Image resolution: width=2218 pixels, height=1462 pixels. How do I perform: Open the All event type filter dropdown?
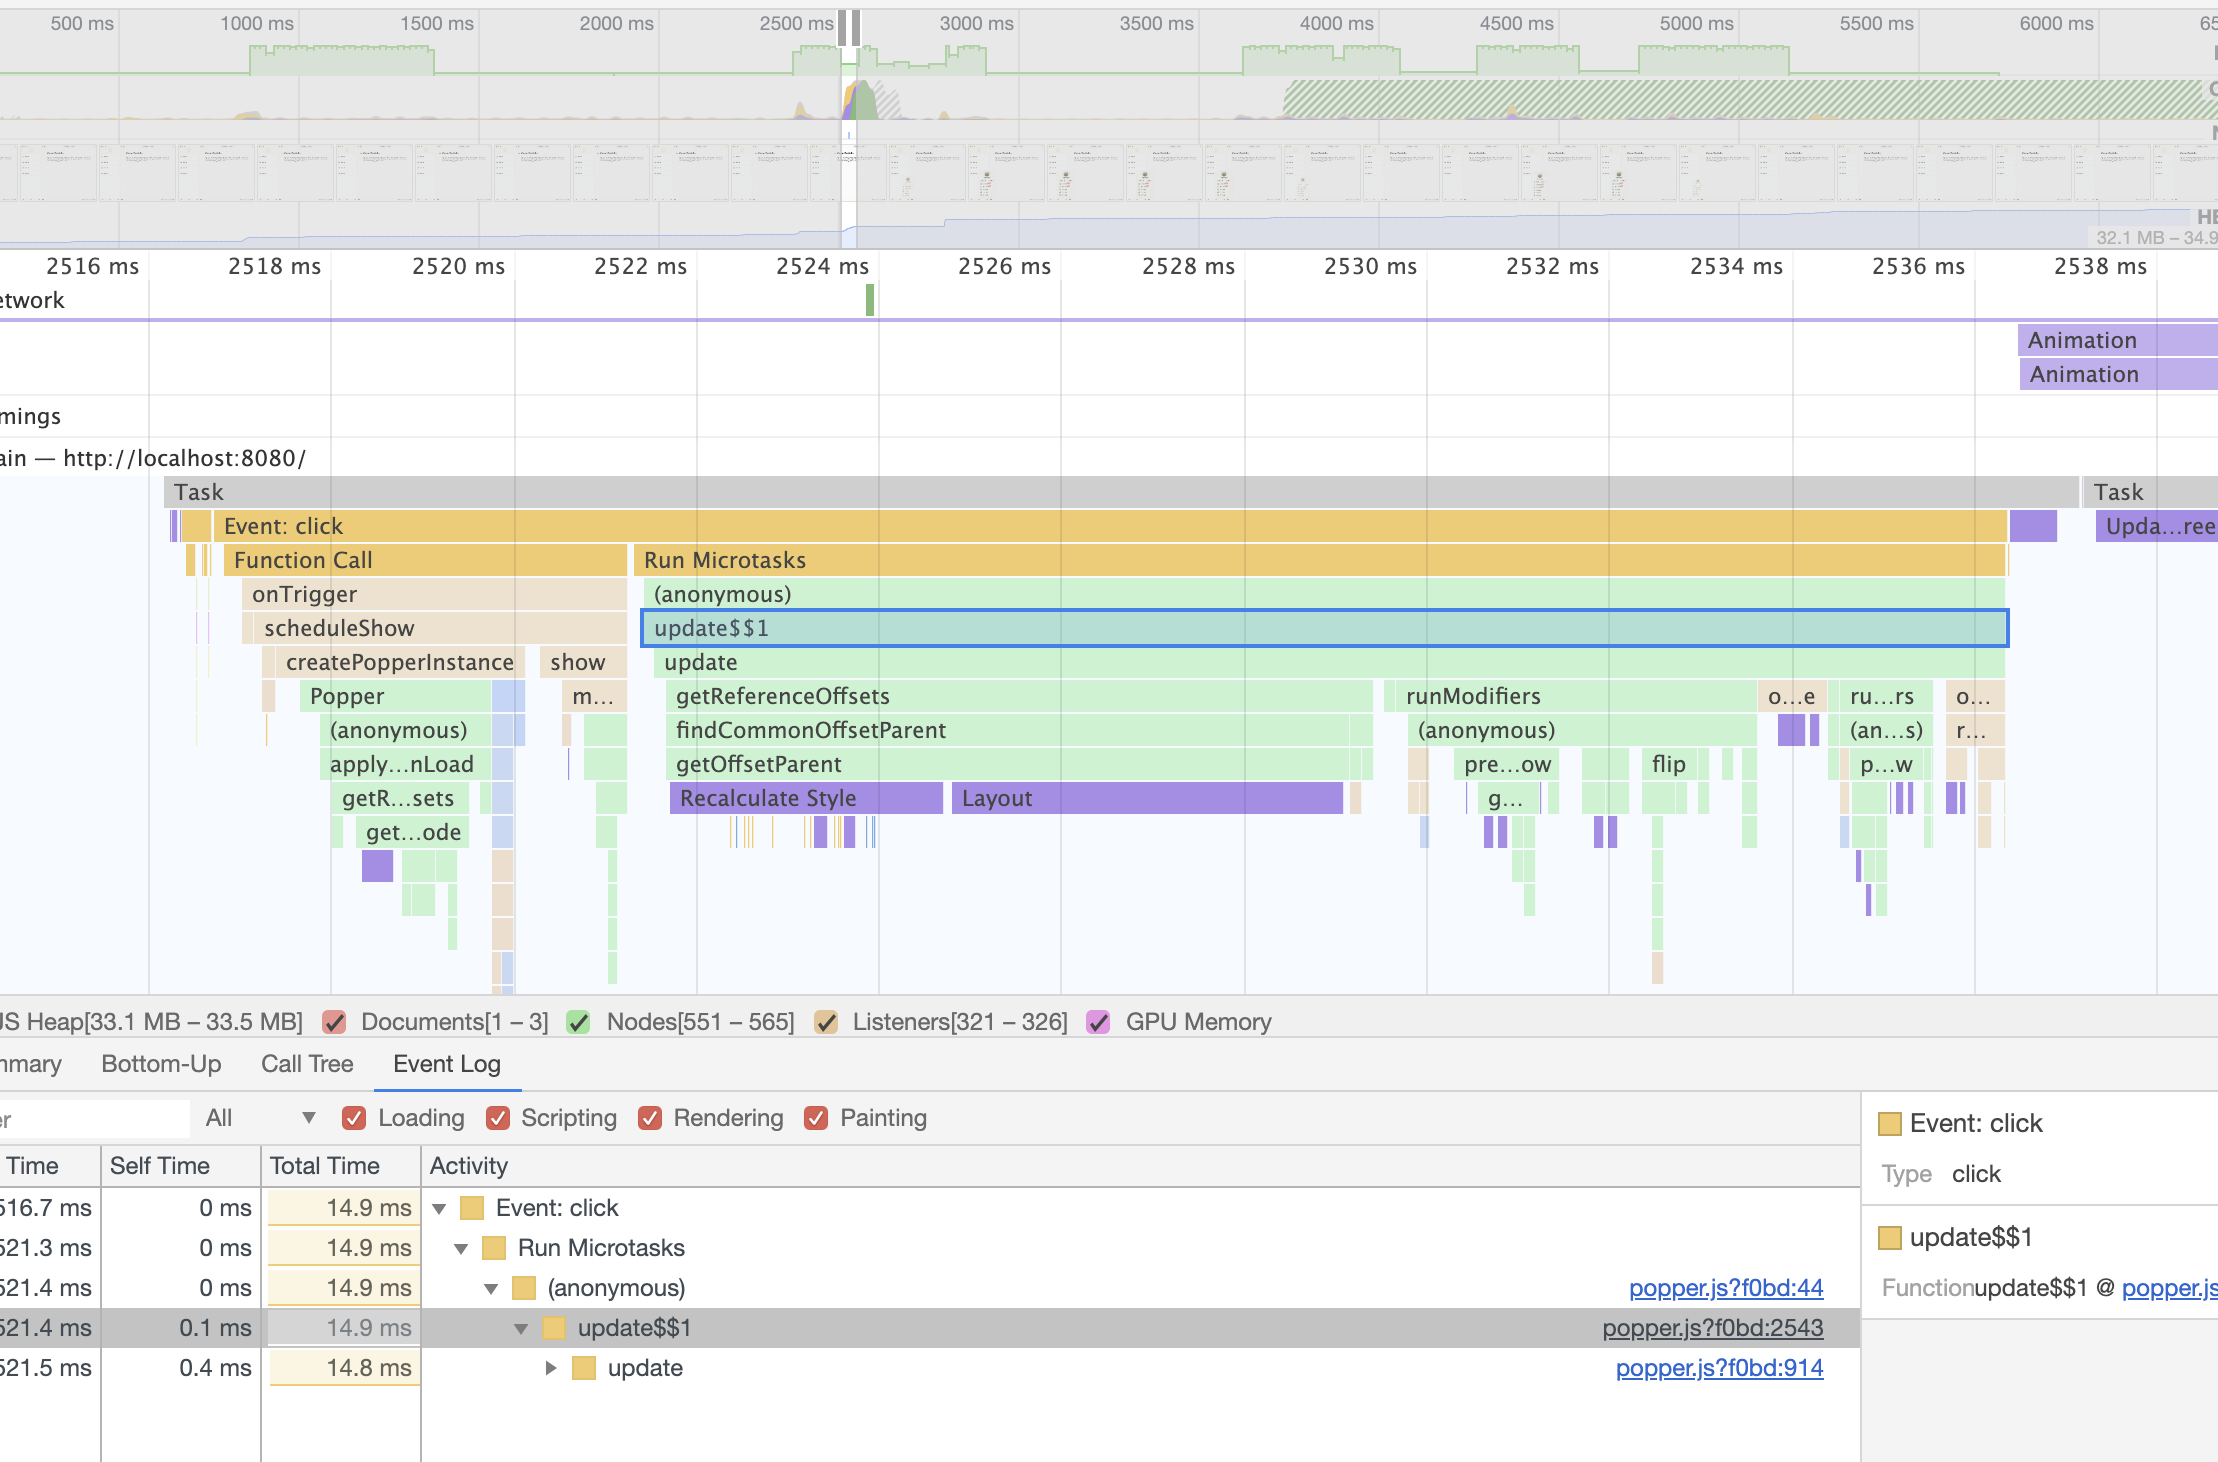pos(260,1117)
